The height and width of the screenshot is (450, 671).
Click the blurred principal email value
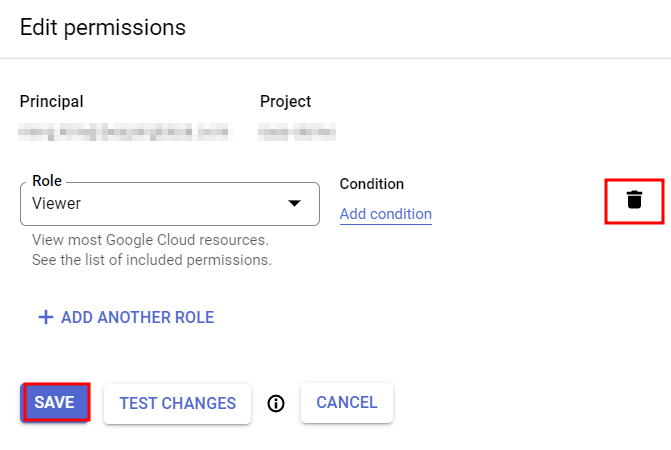click(x=125, y=130)
